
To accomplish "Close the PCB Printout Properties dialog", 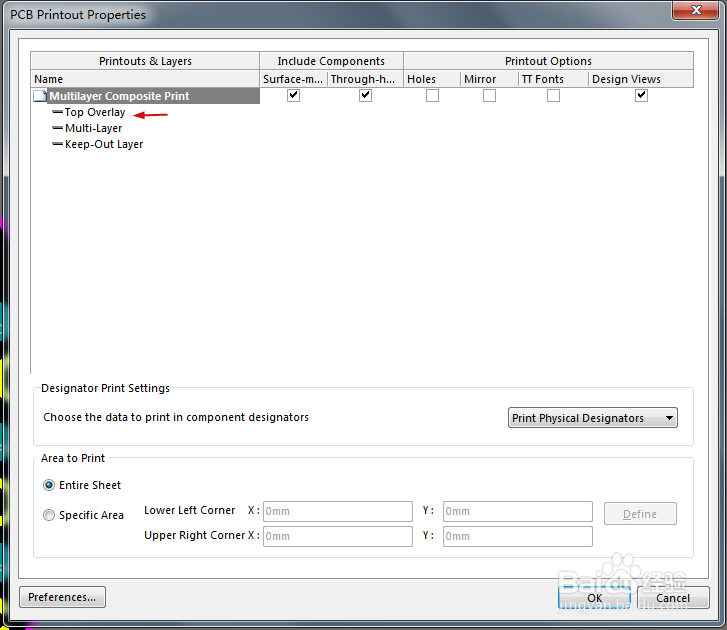I will 695,10.
